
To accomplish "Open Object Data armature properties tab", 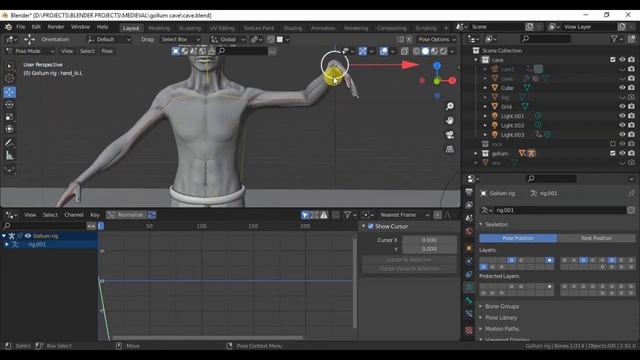I will point(469,287).
